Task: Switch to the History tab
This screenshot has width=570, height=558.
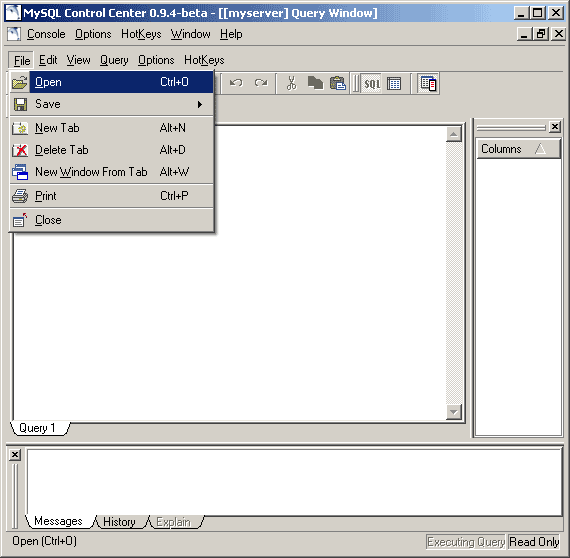Action: click(119, 522)
